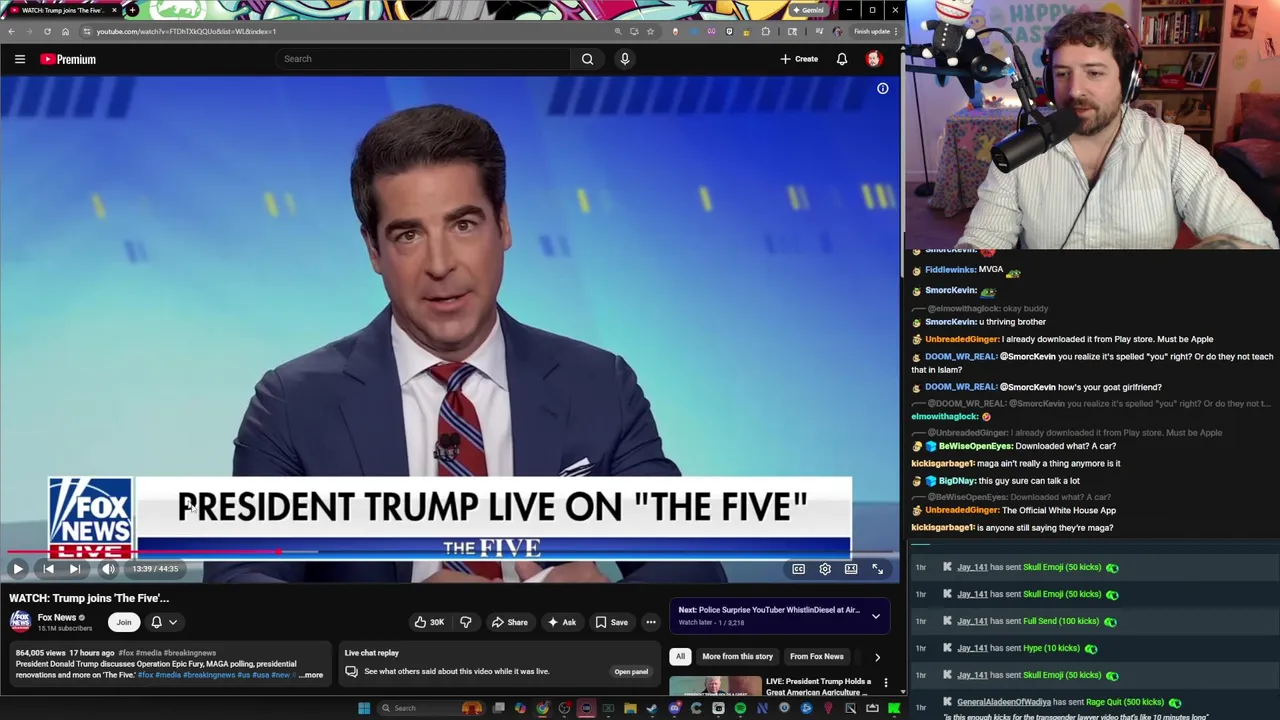Open the browser home page
Viewport: 1280px width, 720px height.
tap(65, 31)
